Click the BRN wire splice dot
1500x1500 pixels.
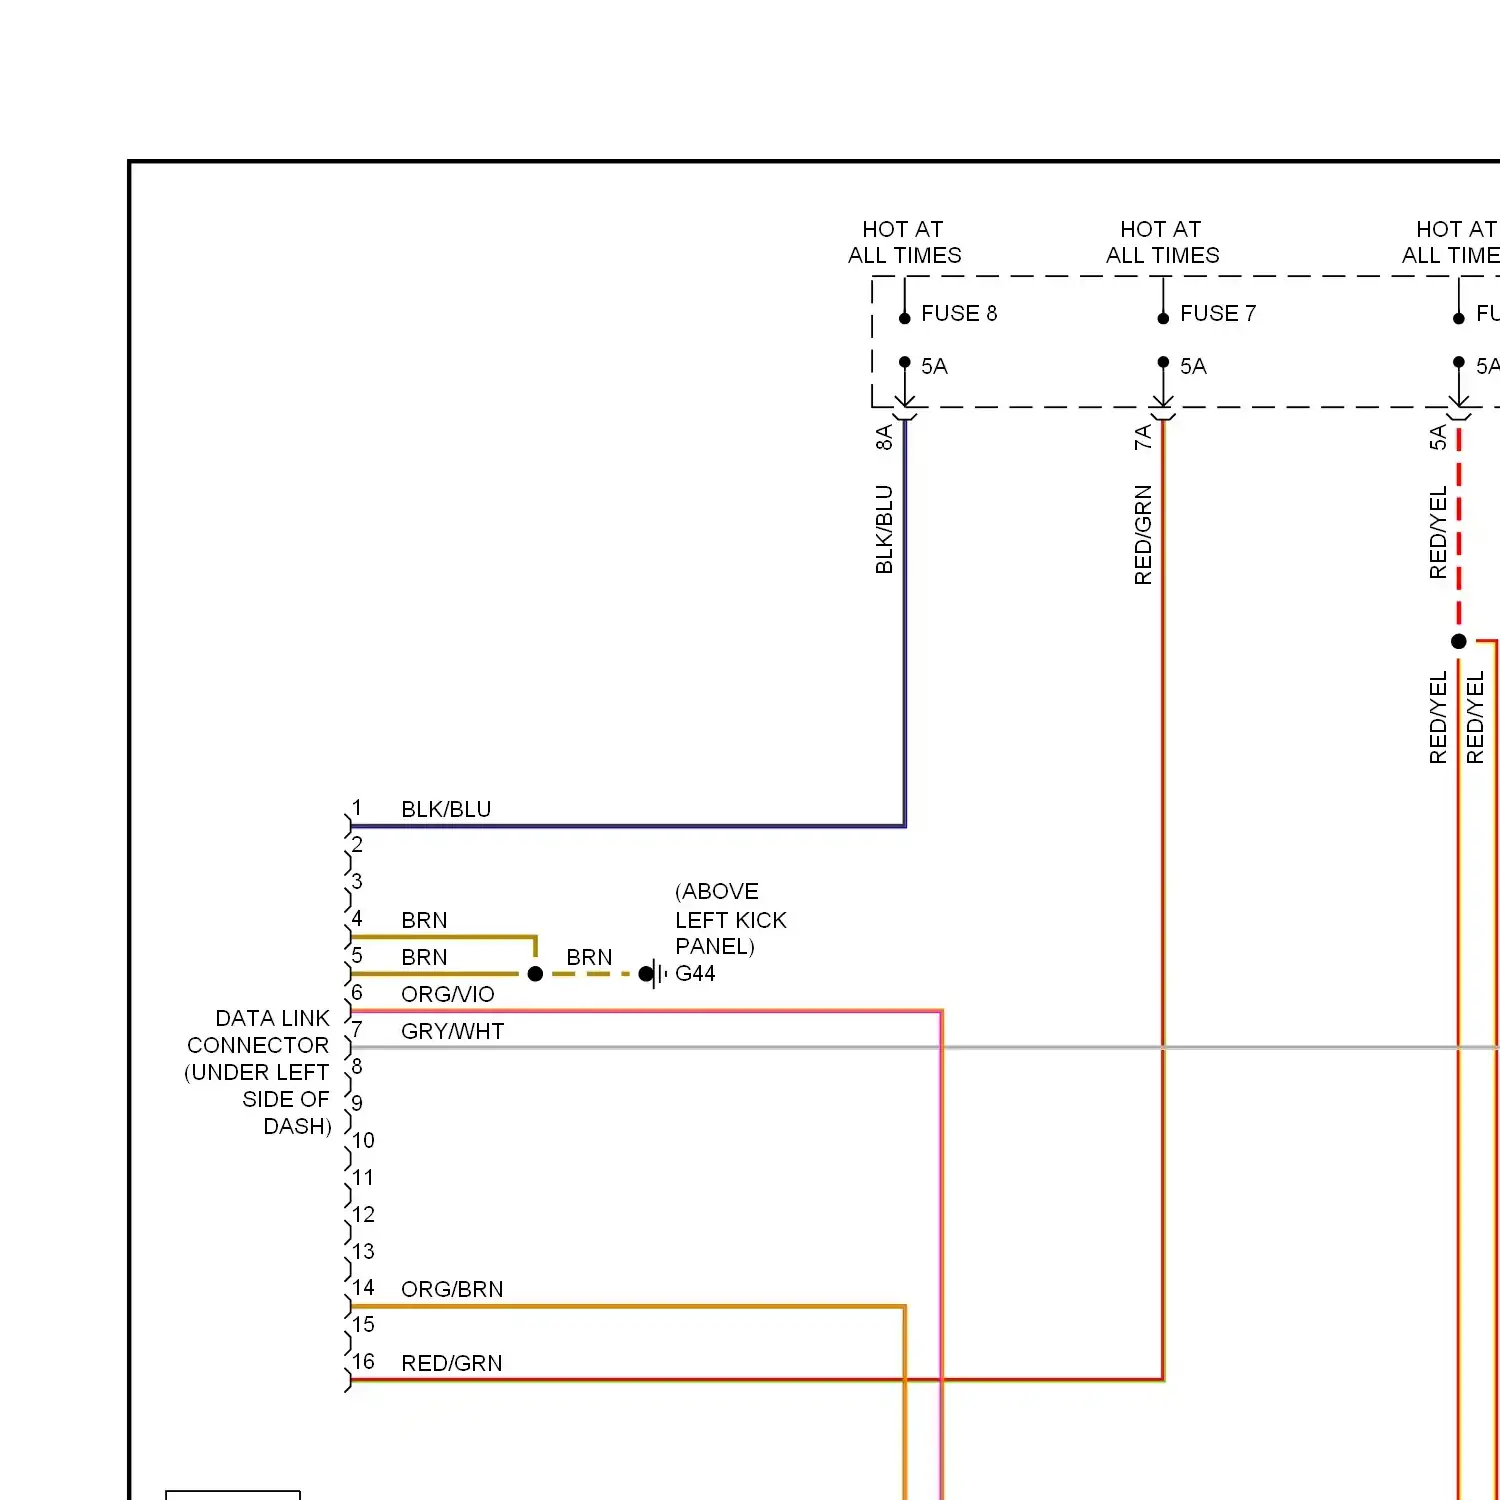pyautogui.click(x=535, y=973)
